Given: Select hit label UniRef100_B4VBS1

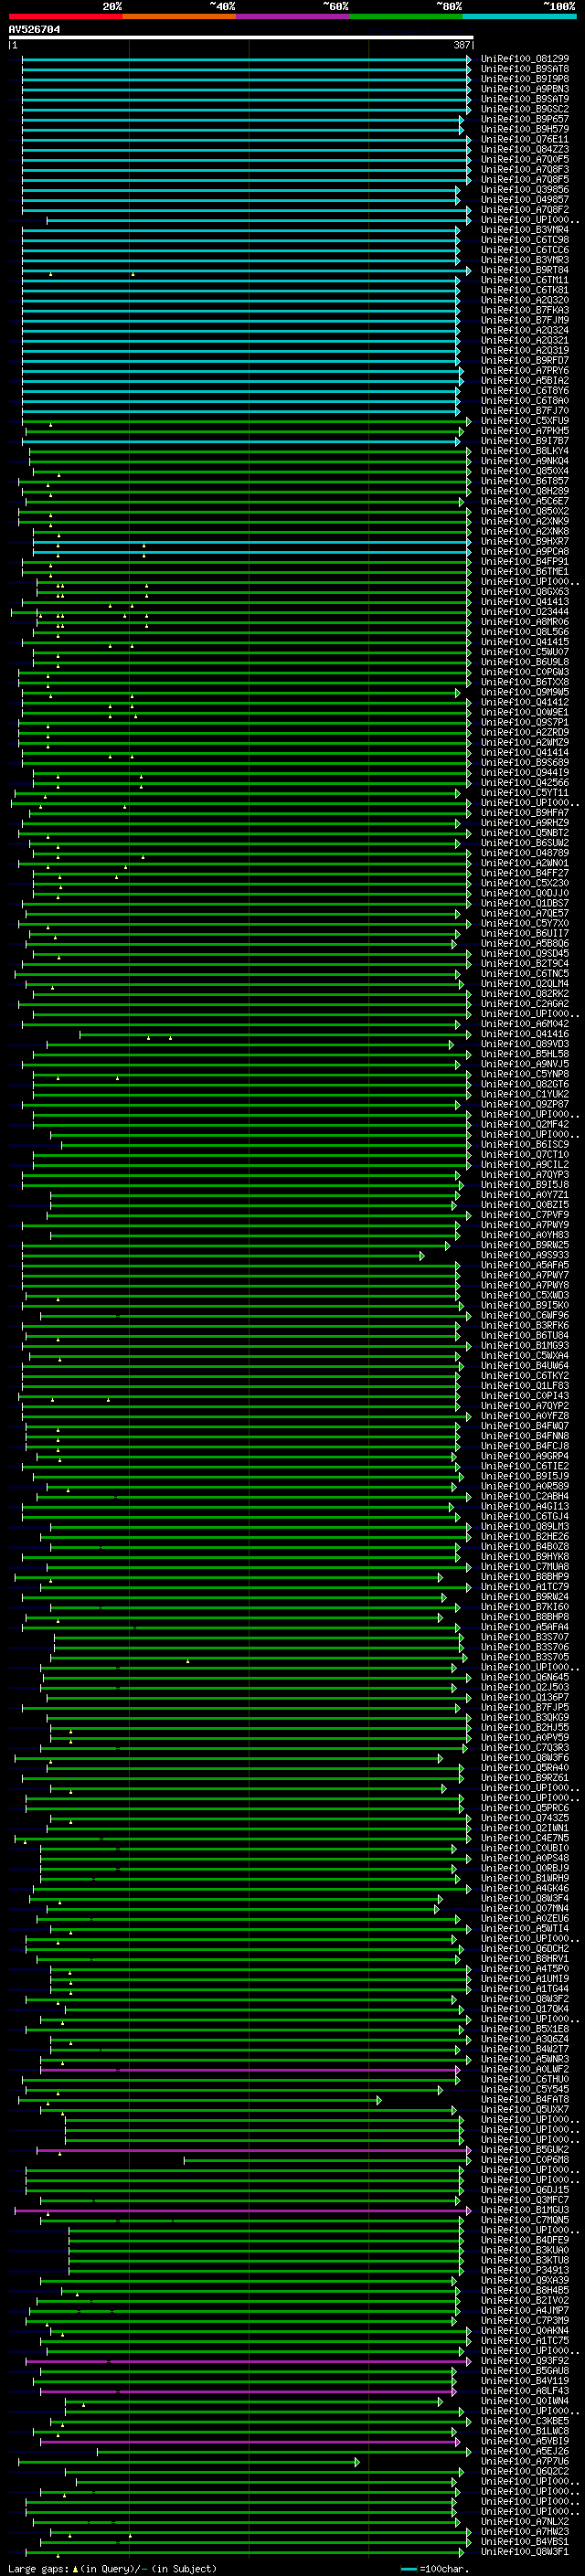Looking at the screenshot, I should click(525, 2541).
